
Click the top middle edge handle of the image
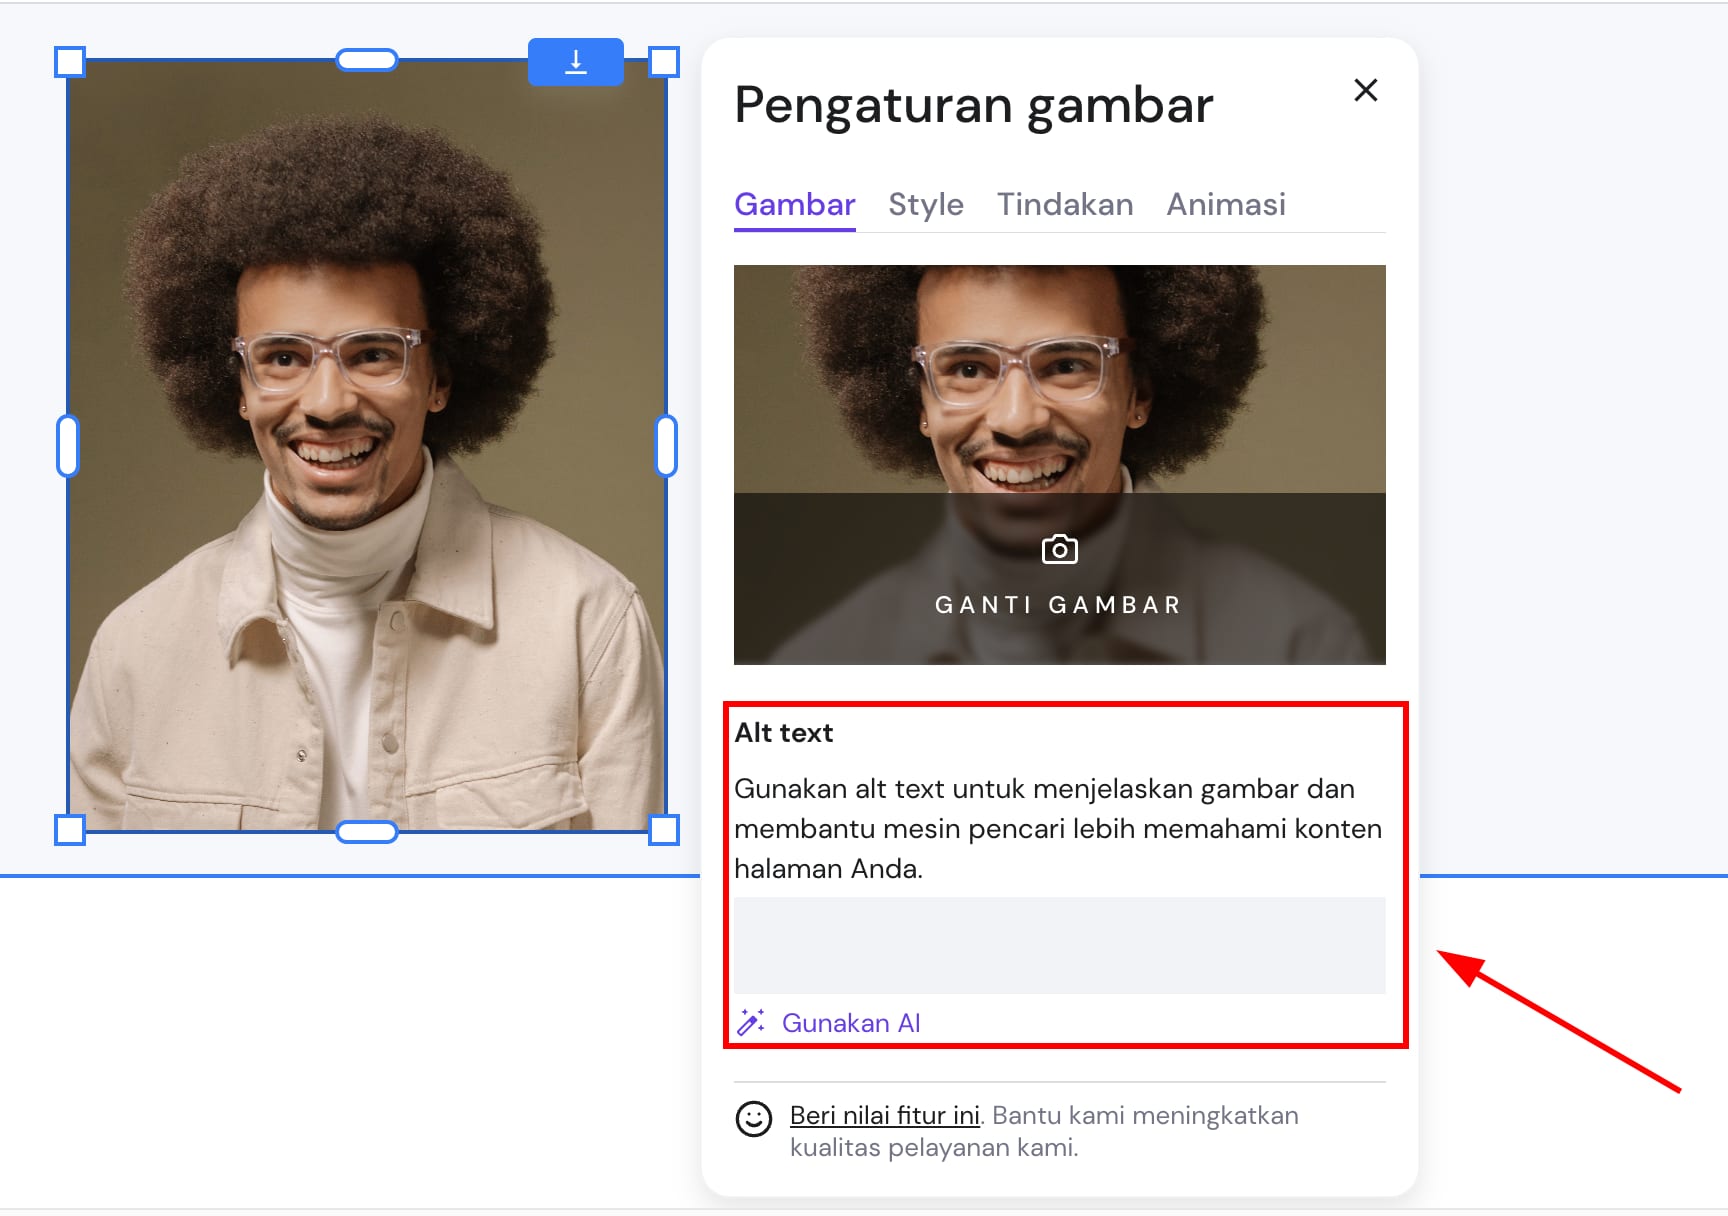(367, 60)
